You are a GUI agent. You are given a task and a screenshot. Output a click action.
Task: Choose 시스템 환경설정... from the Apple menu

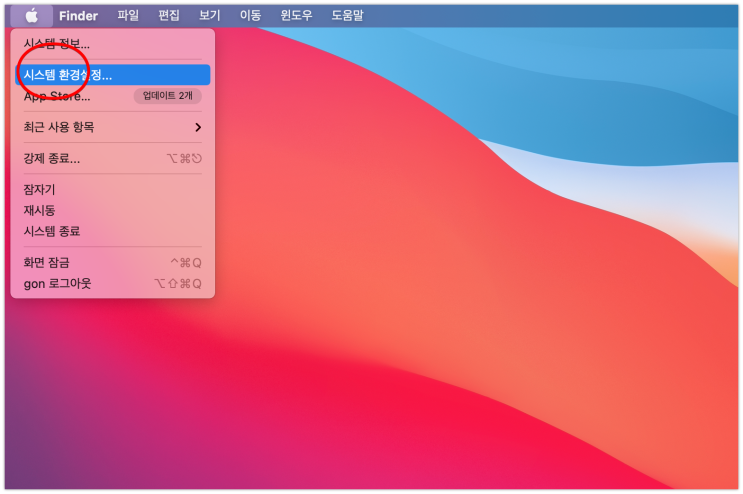point(113,75)
